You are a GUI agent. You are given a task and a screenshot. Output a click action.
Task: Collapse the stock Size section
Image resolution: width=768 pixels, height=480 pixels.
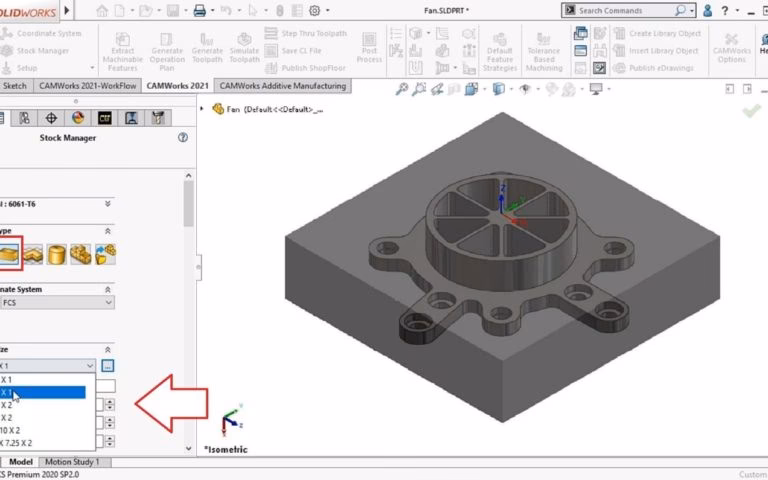click(x=107, y=350)
